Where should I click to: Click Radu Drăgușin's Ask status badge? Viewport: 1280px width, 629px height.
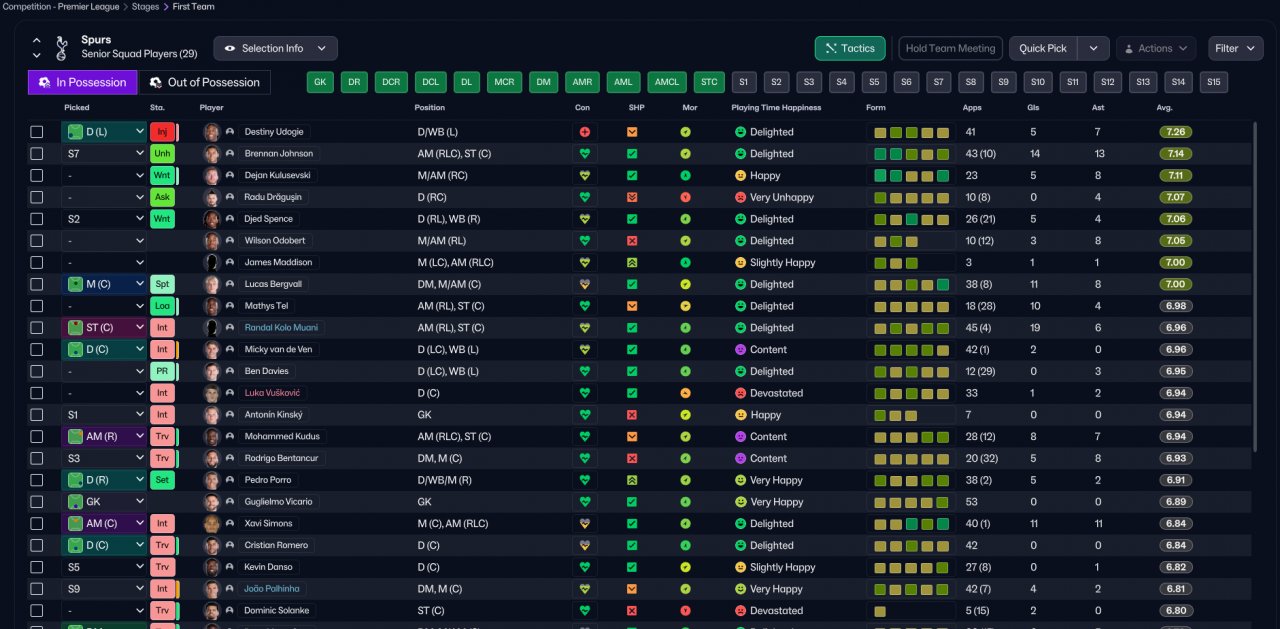(162, 197)
